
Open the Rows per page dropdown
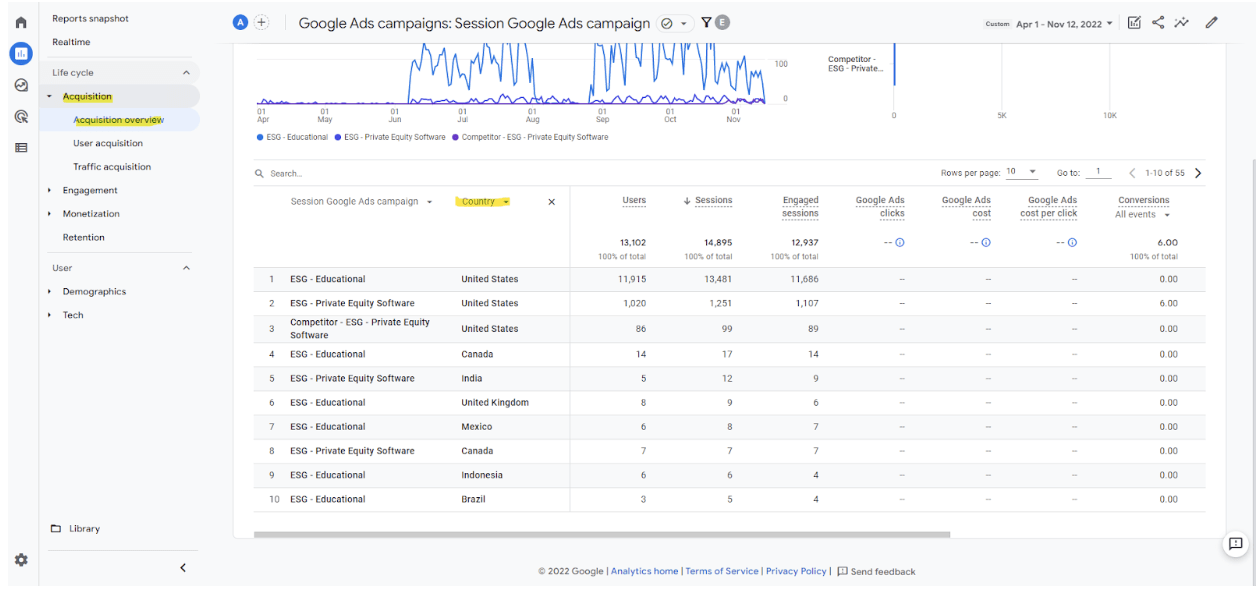[x=1021, y=172]
